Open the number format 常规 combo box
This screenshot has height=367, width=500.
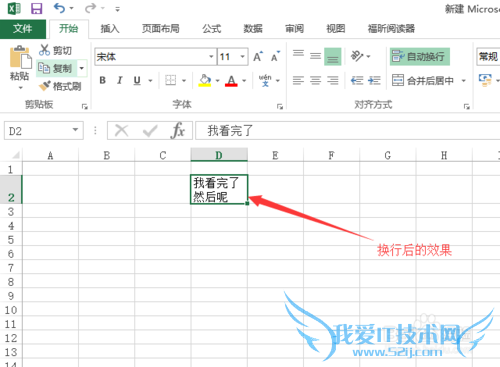488,57
